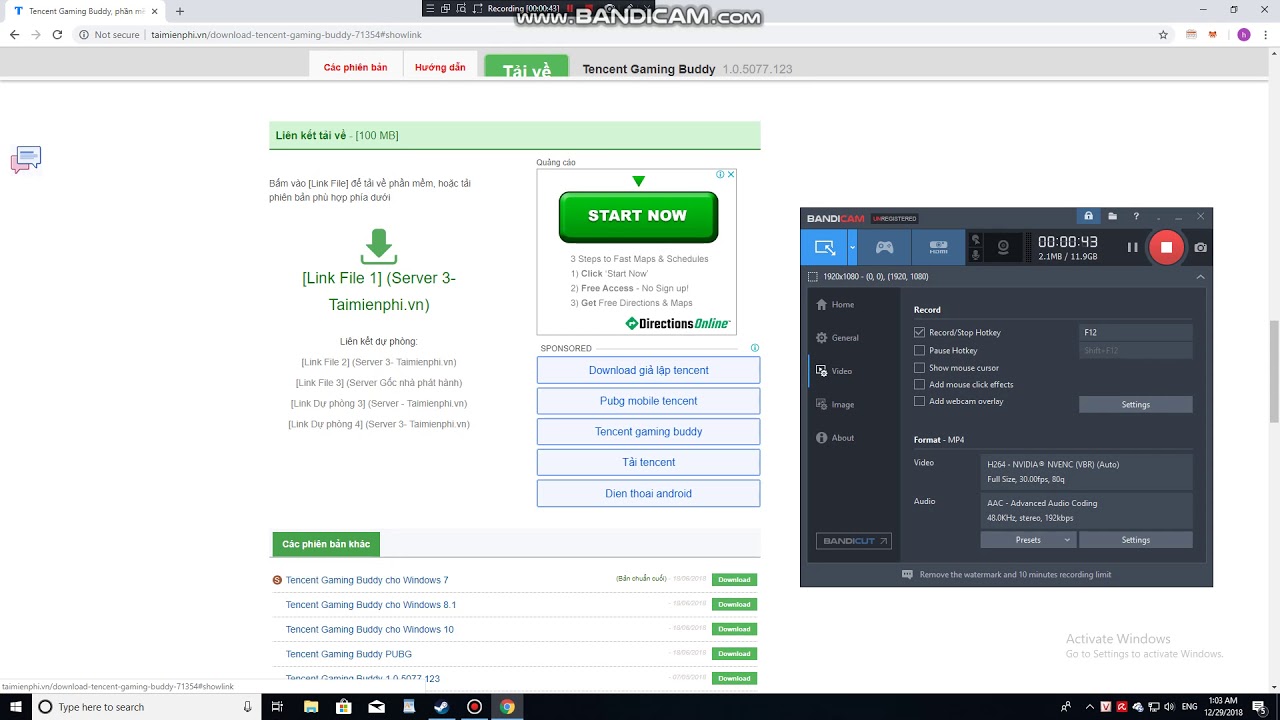Screen dimensions: 1280x720
Task: Click the F12 hotkey field
Action: point(1136,332)
